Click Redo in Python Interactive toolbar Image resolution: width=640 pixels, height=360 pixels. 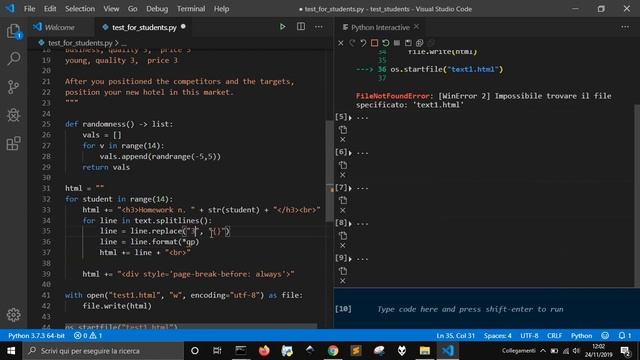tap(352, 43)
